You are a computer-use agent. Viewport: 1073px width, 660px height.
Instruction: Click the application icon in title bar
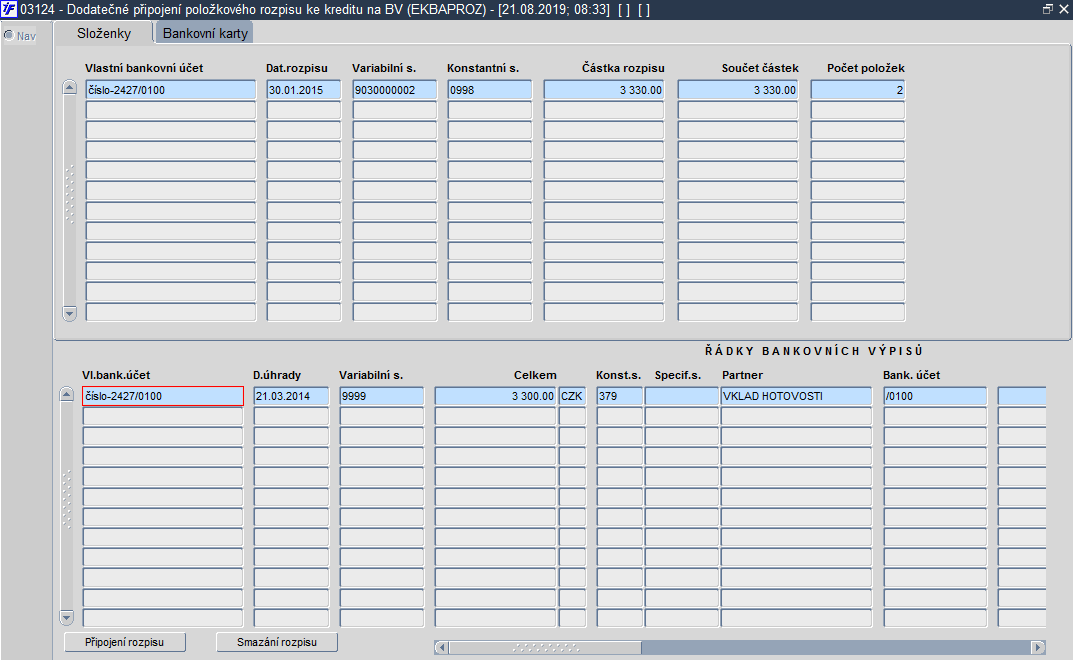(9, 10)
